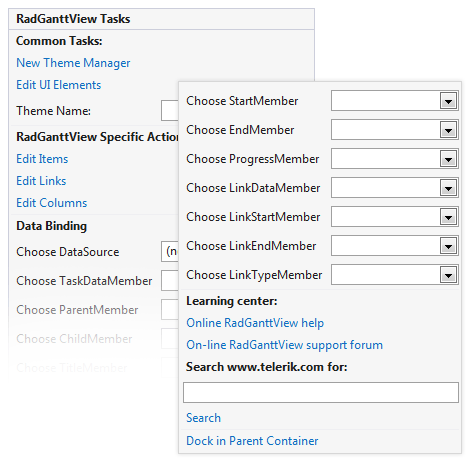
Task: Expand the Choose EndMember dropdown arrow
Action: coord(448,130)
